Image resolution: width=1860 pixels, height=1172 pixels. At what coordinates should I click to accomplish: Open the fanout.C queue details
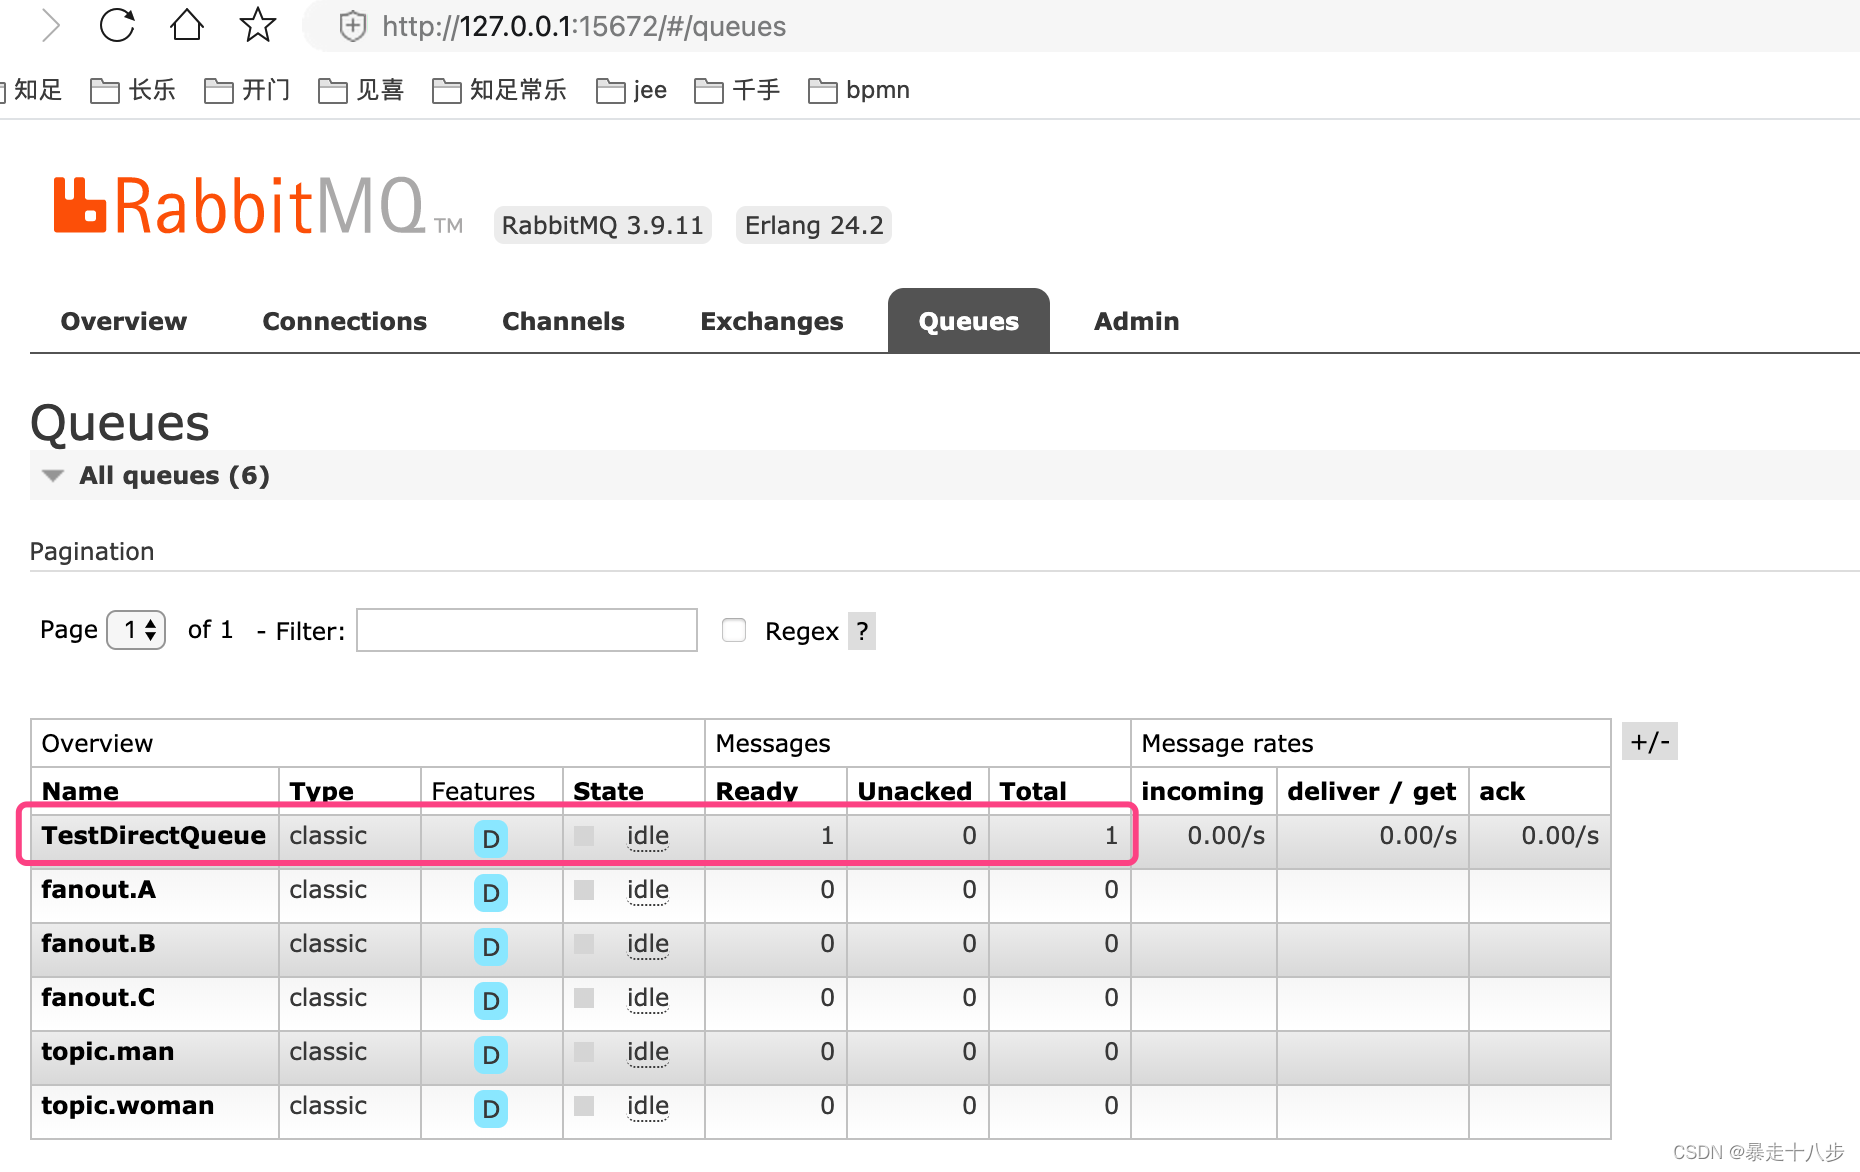[x=98, y=997]
